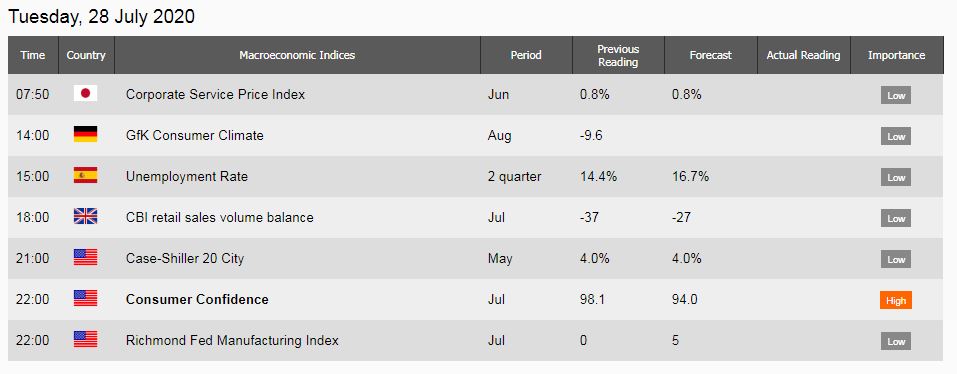Click the Germany flag icon
The height and width of the screenshot is (374, 957).
pos(85,134)
